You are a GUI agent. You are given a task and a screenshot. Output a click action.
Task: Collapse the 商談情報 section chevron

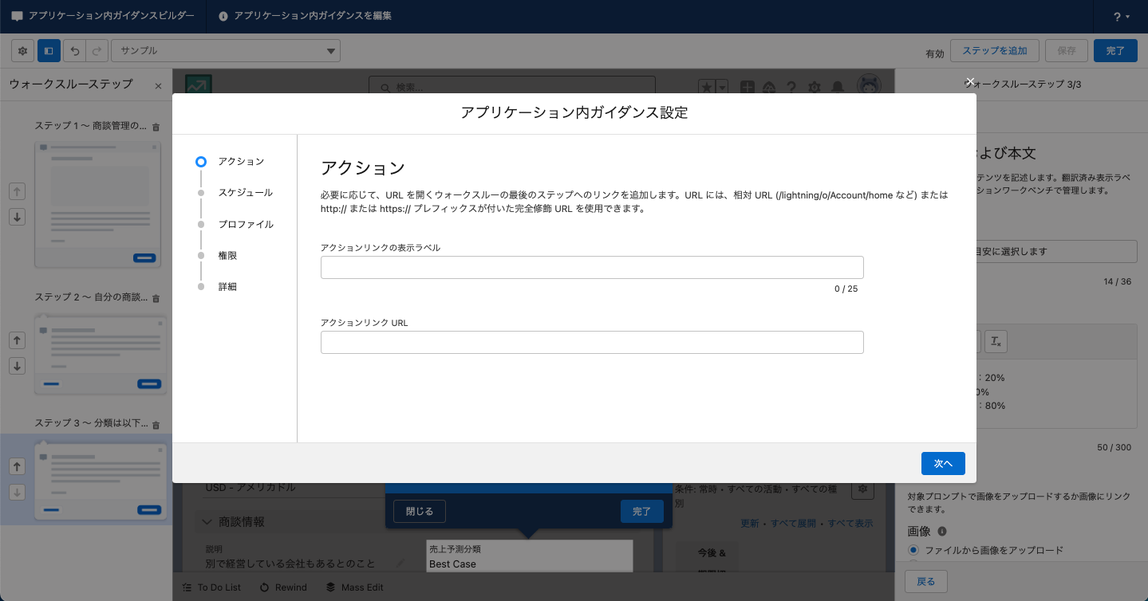point(206,522)
